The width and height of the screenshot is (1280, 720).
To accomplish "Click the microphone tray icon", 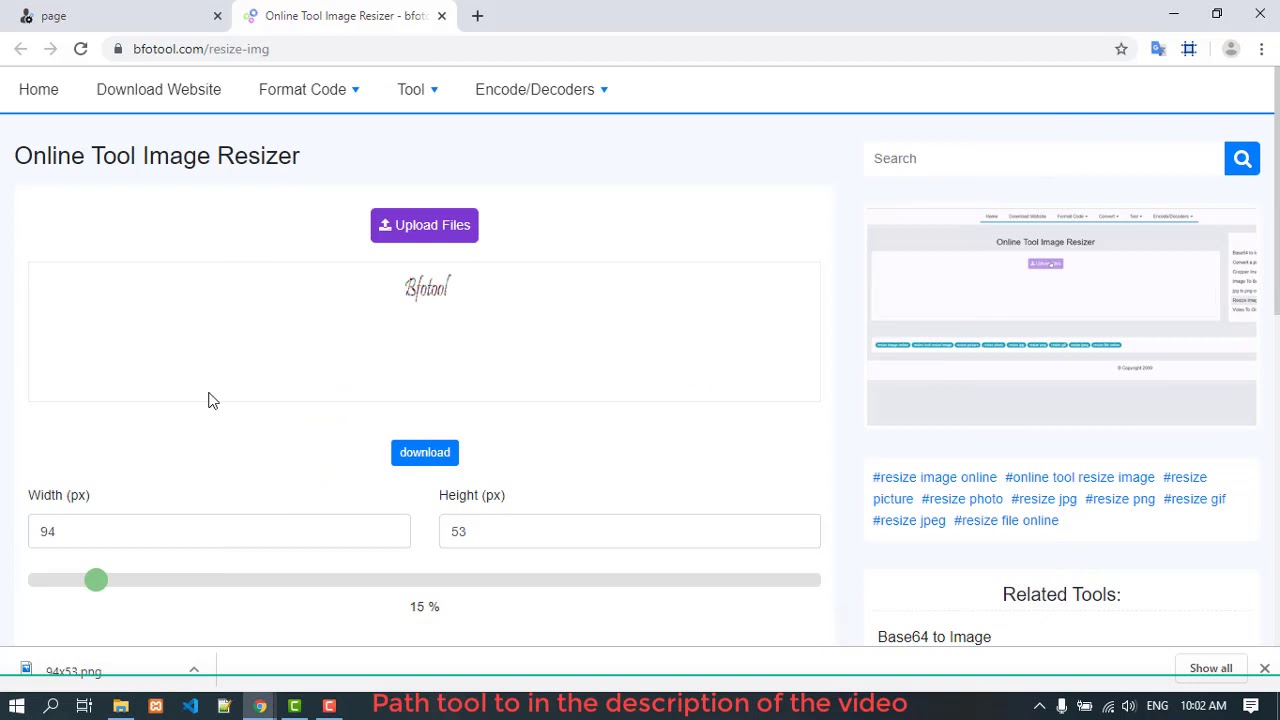I will [1062, 706].
